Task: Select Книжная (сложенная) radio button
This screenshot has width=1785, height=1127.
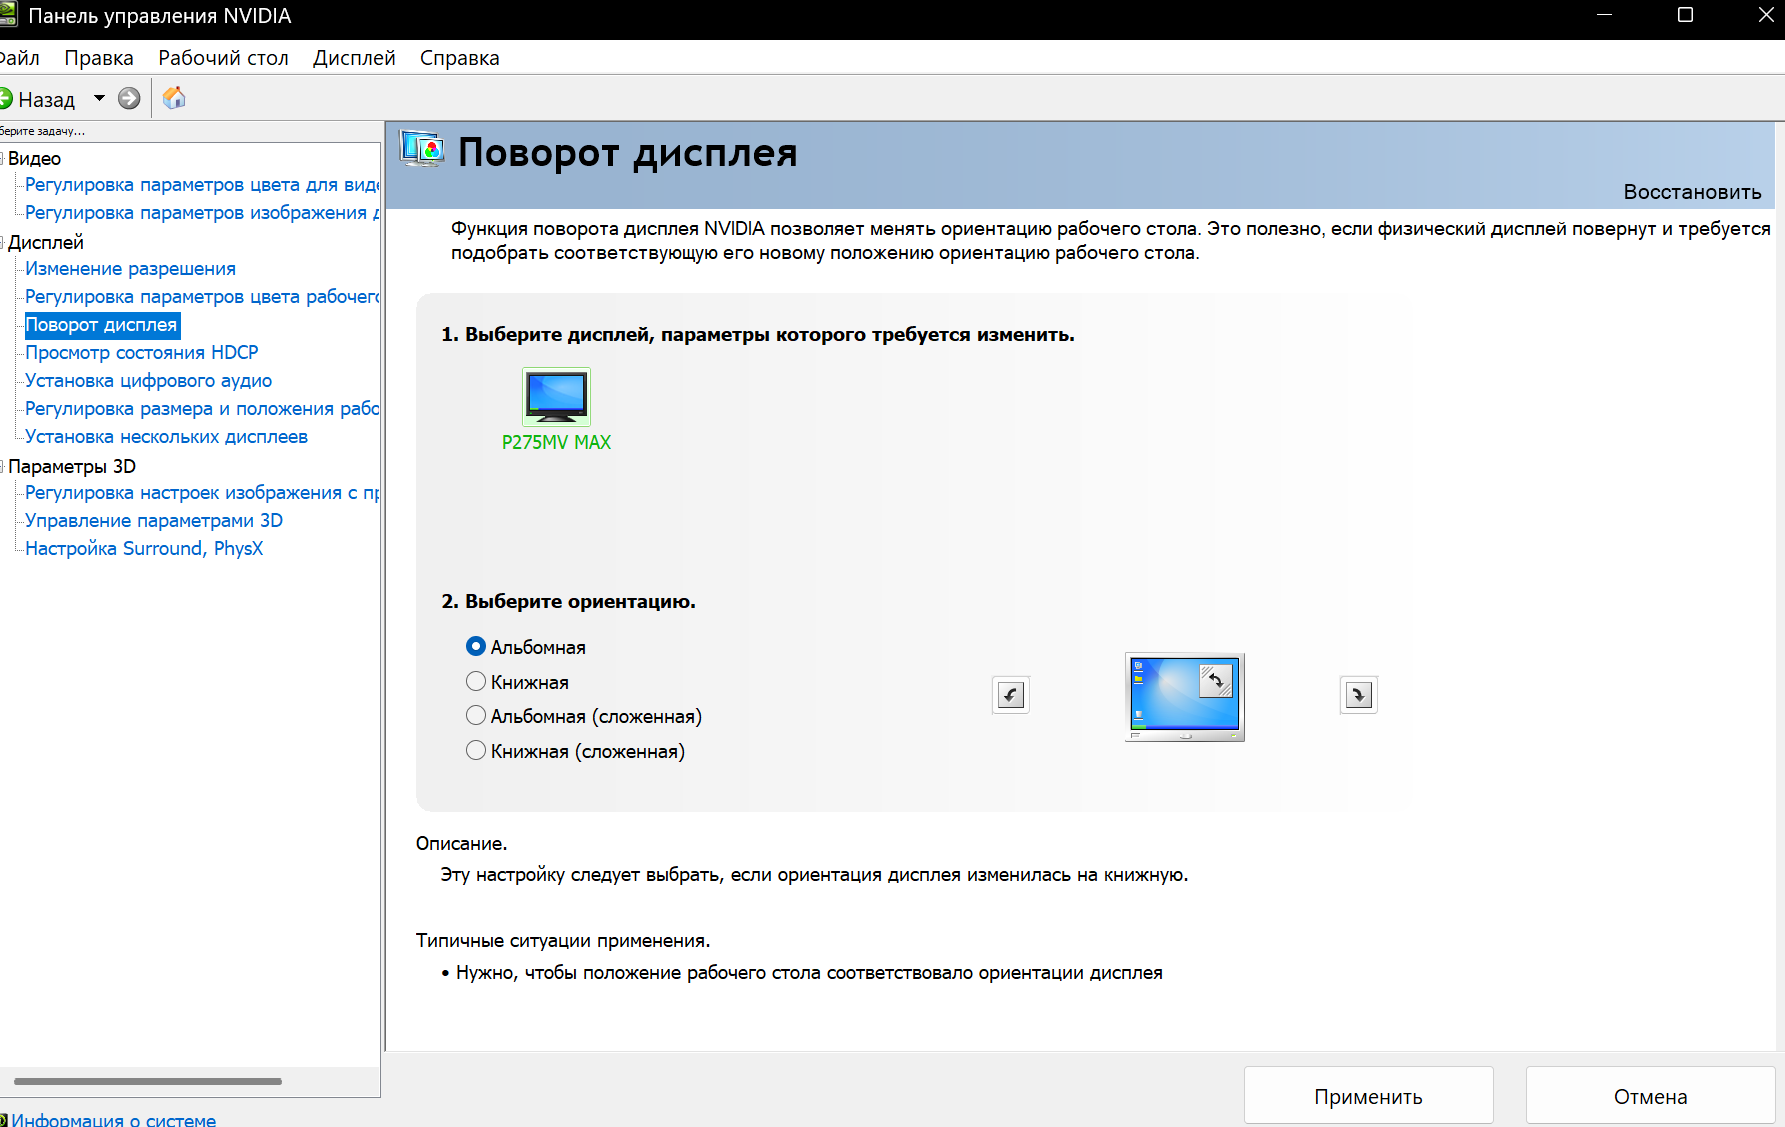Action: (476, 751)
